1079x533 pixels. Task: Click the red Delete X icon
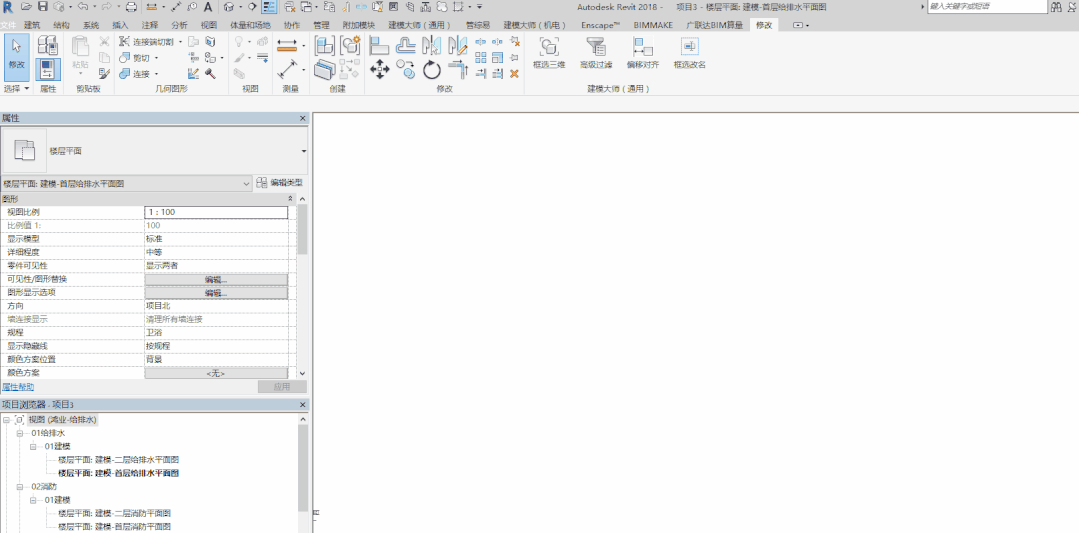click(514, 73)
